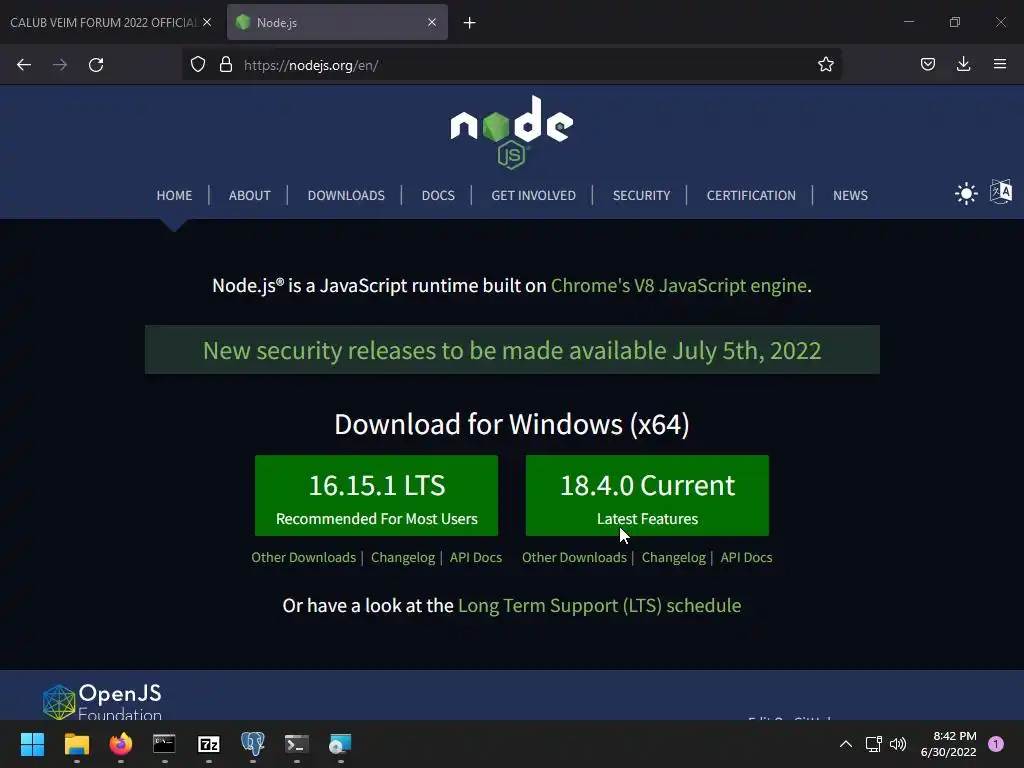Bookmark this page with the star icon
Image resolution: width=1024 pixels, height=768 pixels.
825,64
